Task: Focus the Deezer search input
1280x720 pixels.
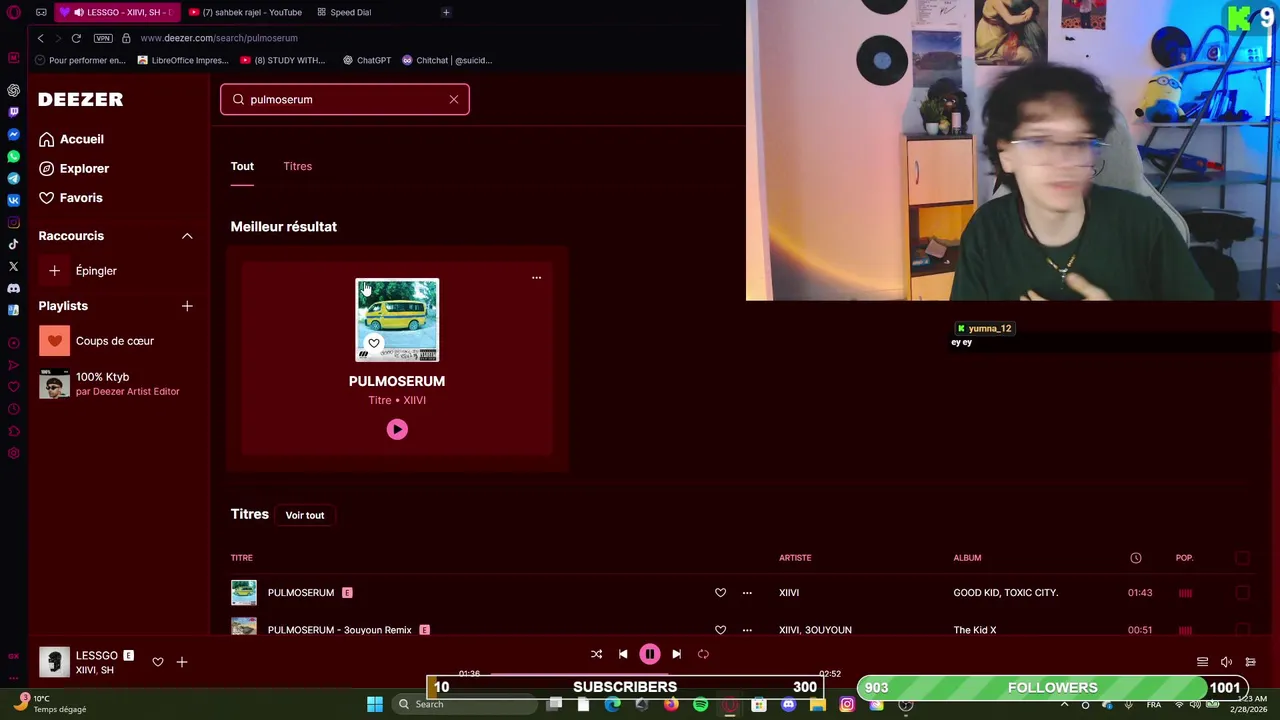Action: click(345, 99)
